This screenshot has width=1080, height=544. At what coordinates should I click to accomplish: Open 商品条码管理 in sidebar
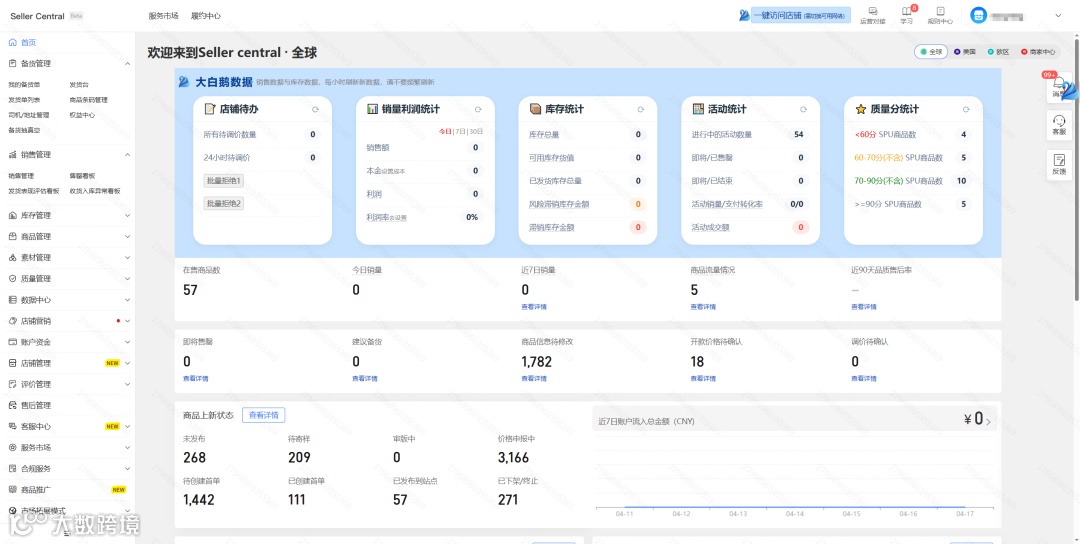[89, 100]
